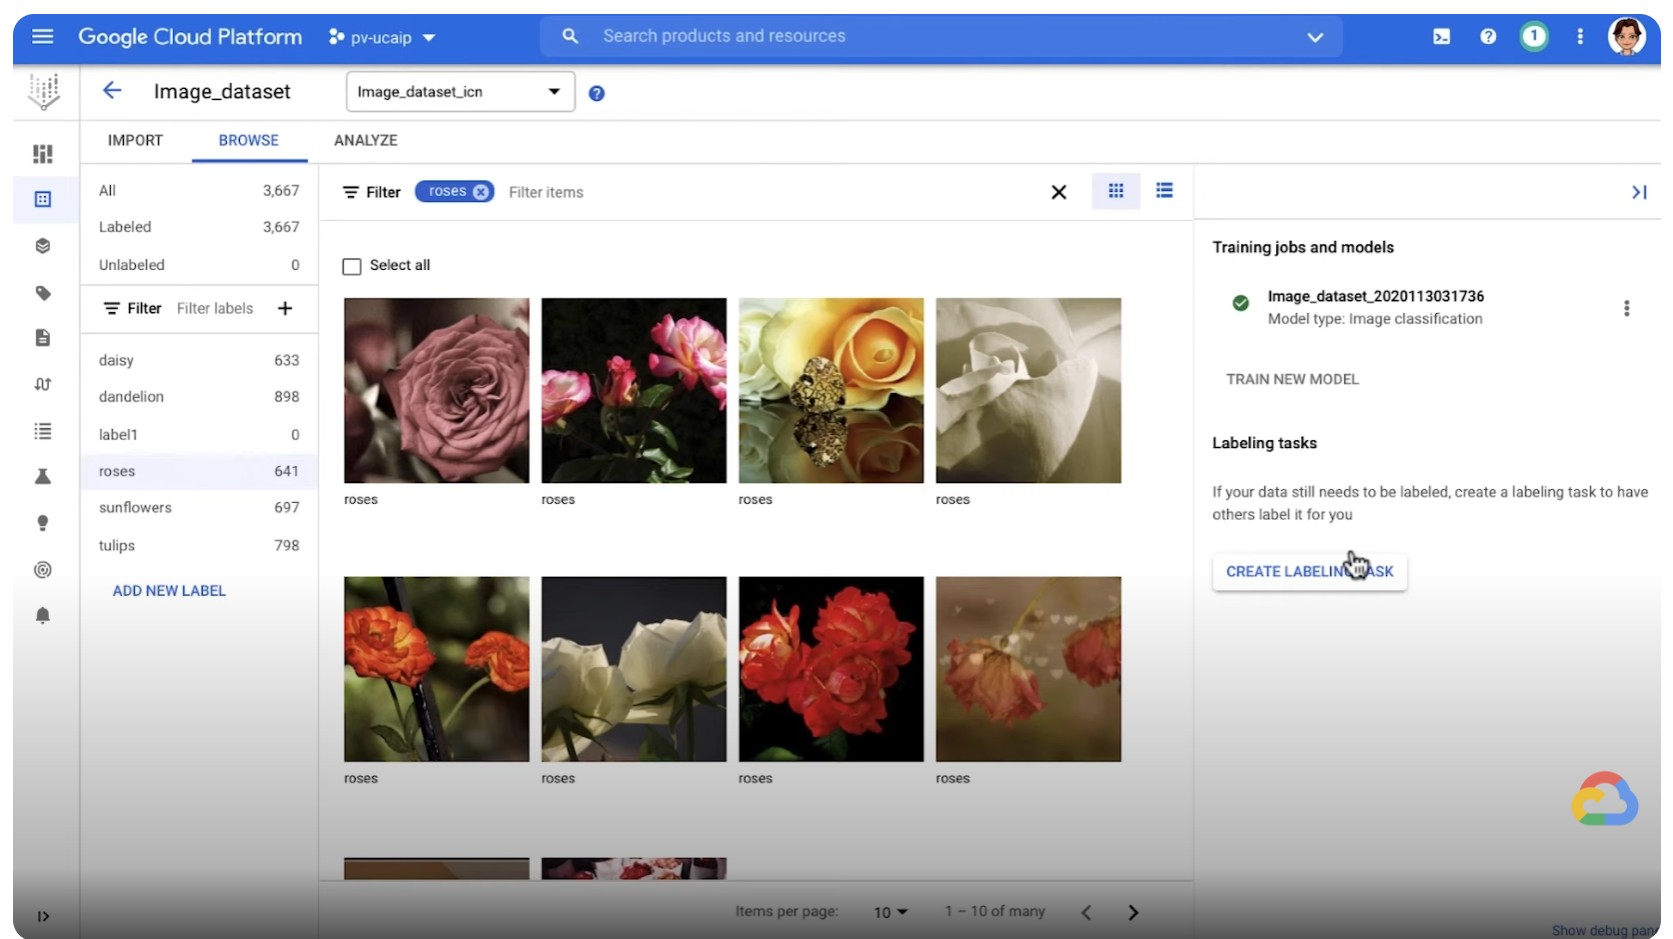
Task: Open the model's three-dot options menu
Action: [1626, 308]
